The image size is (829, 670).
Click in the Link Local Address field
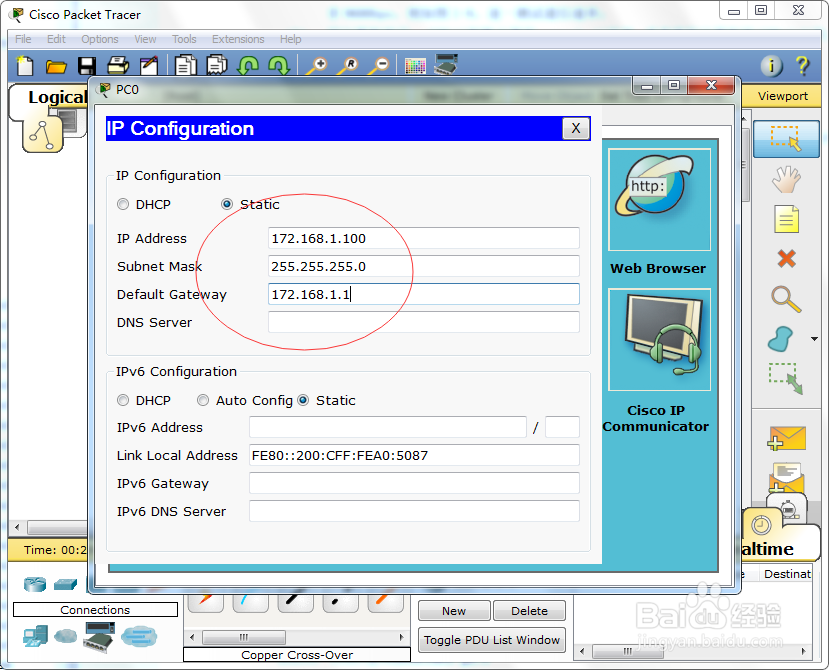click(x=414, y=455)
